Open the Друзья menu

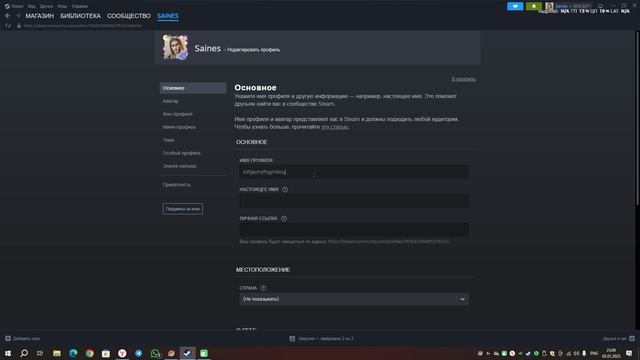point(46,6)
